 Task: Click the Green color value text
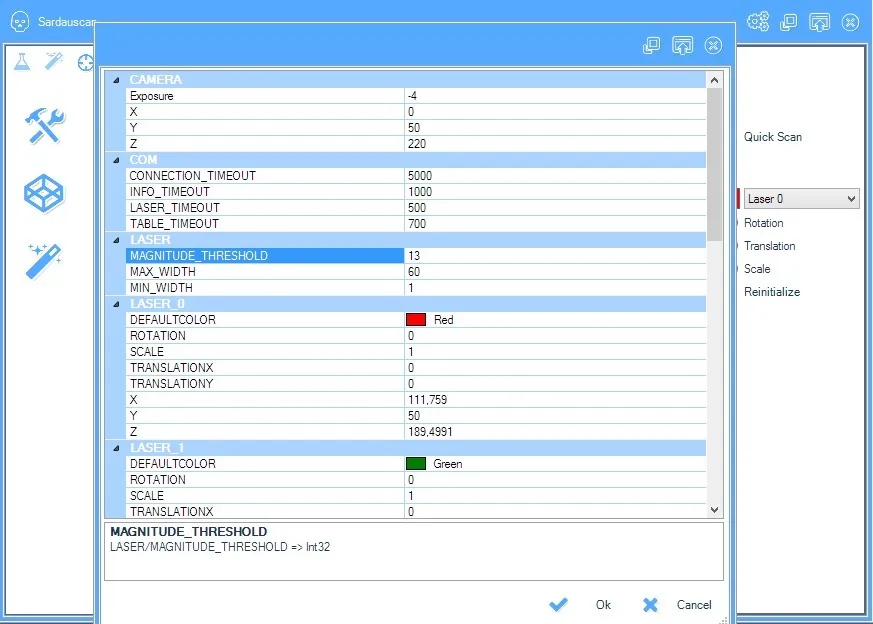pos(448,464)
